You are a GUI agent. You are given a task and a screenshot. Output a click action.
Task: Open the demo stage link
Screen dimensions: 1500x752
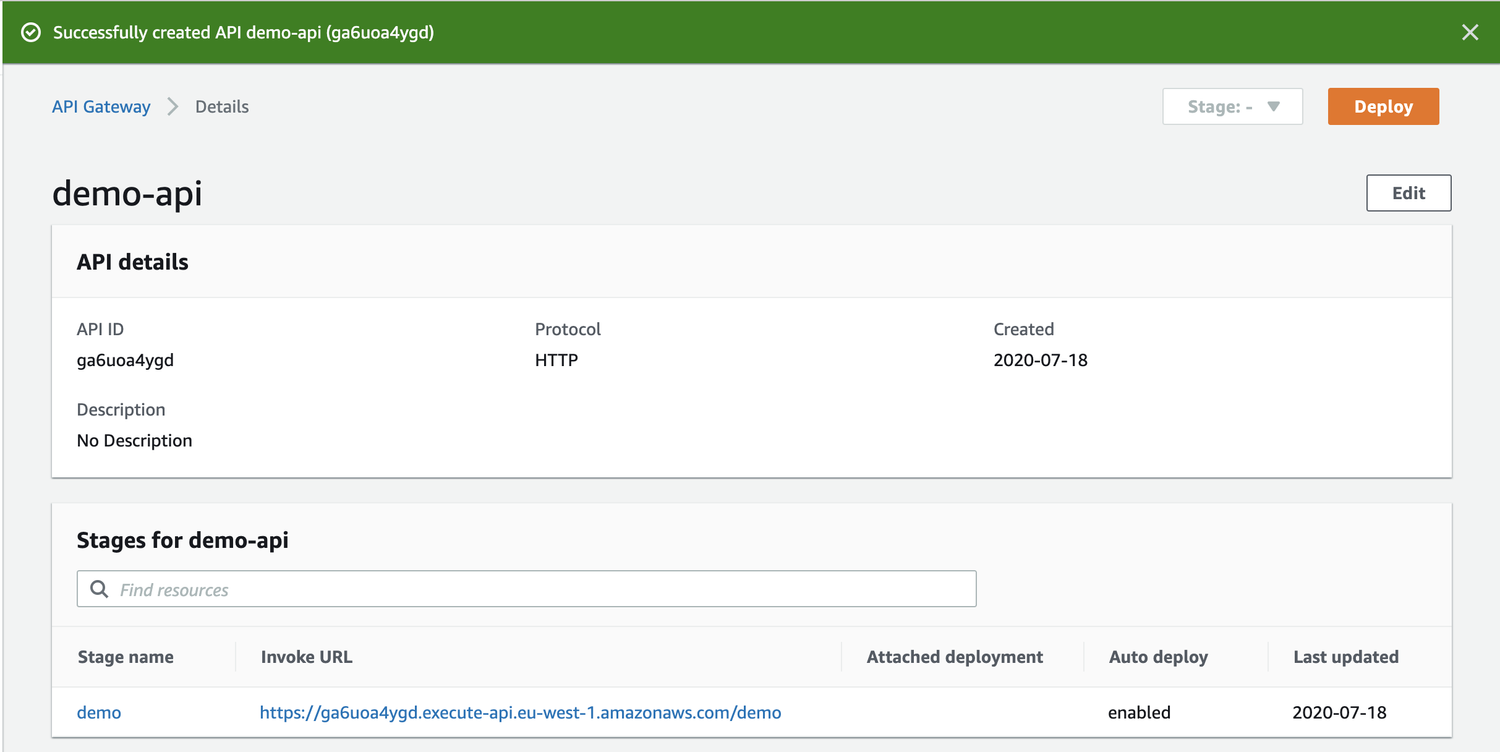[98, 712]
